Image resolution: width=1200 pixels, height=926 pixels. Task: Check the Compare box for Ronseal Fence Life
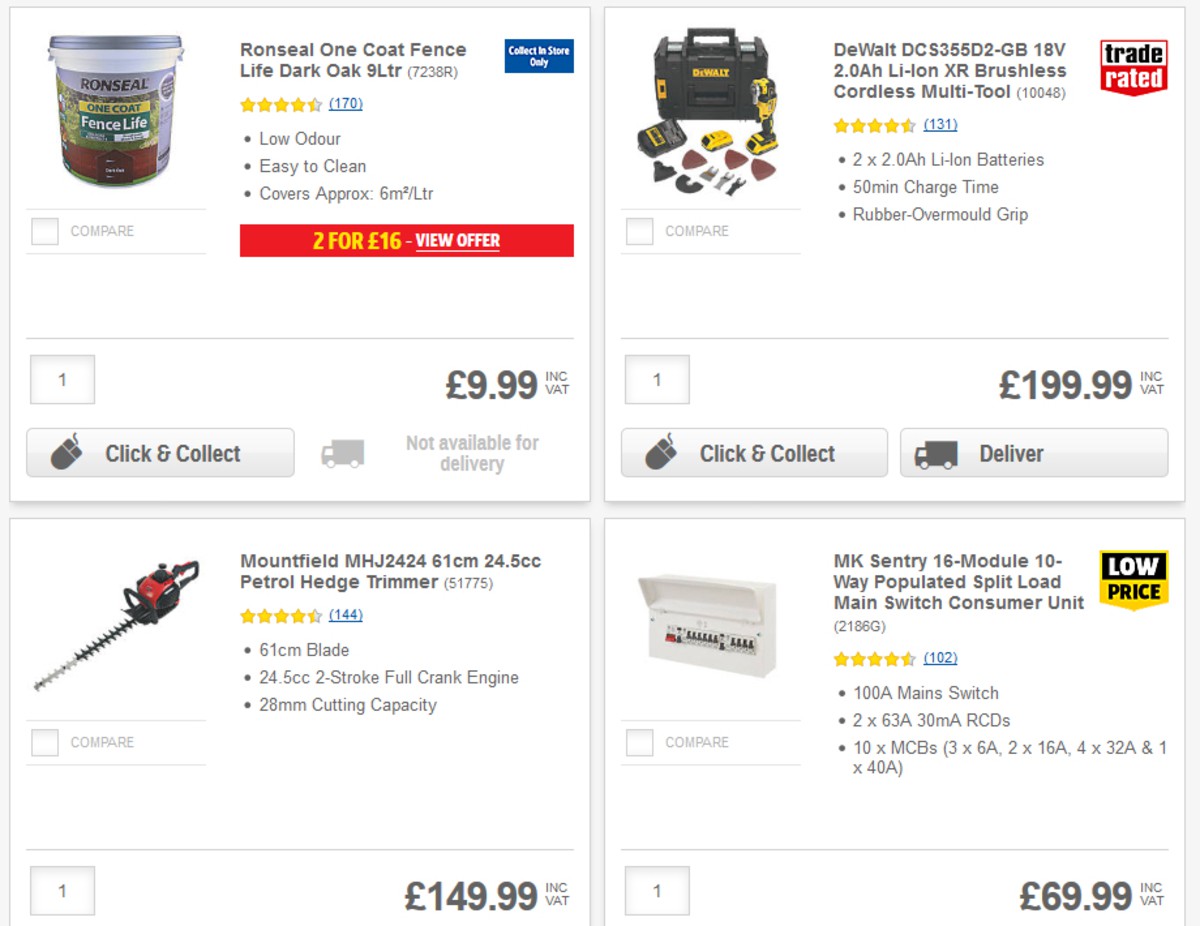[44, 231]
